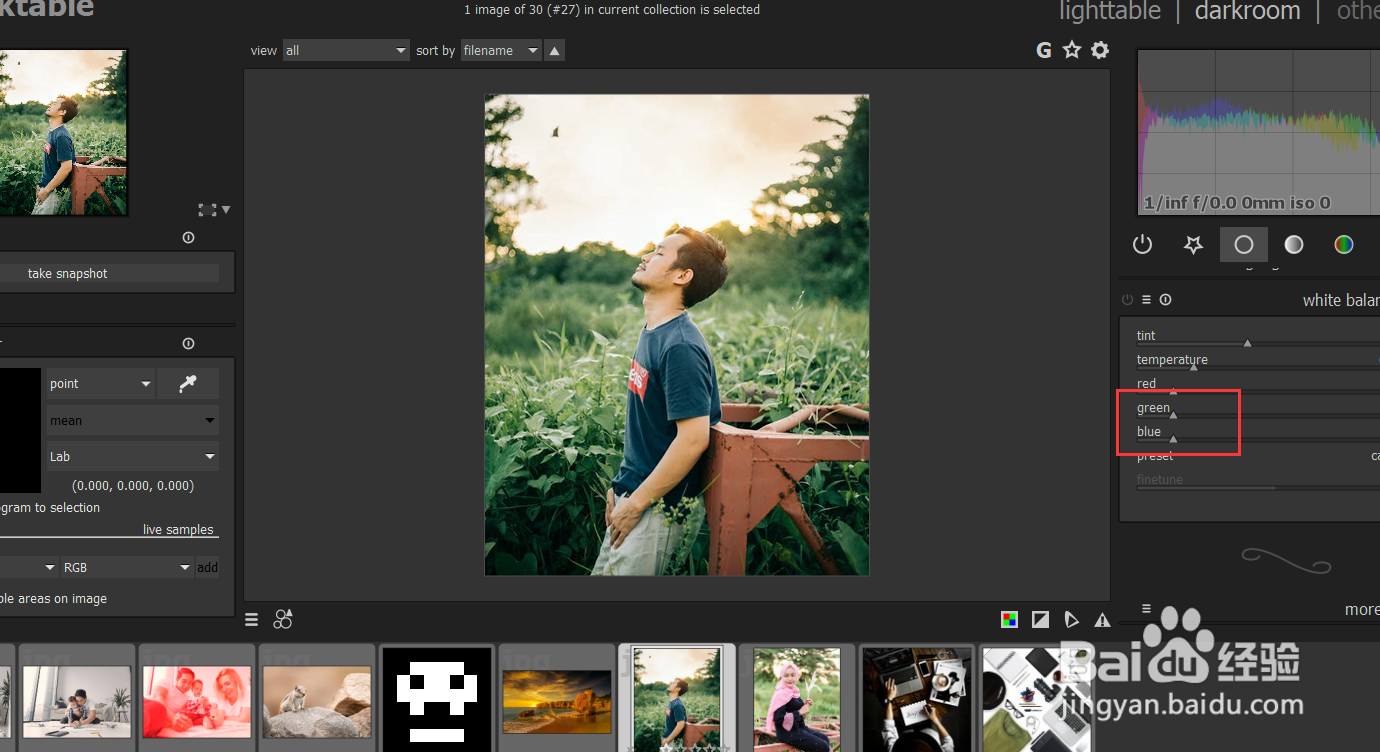Adjust the blue channel slider
The height and width of the screenshot is (752, 1380).
pos(1257,433)
